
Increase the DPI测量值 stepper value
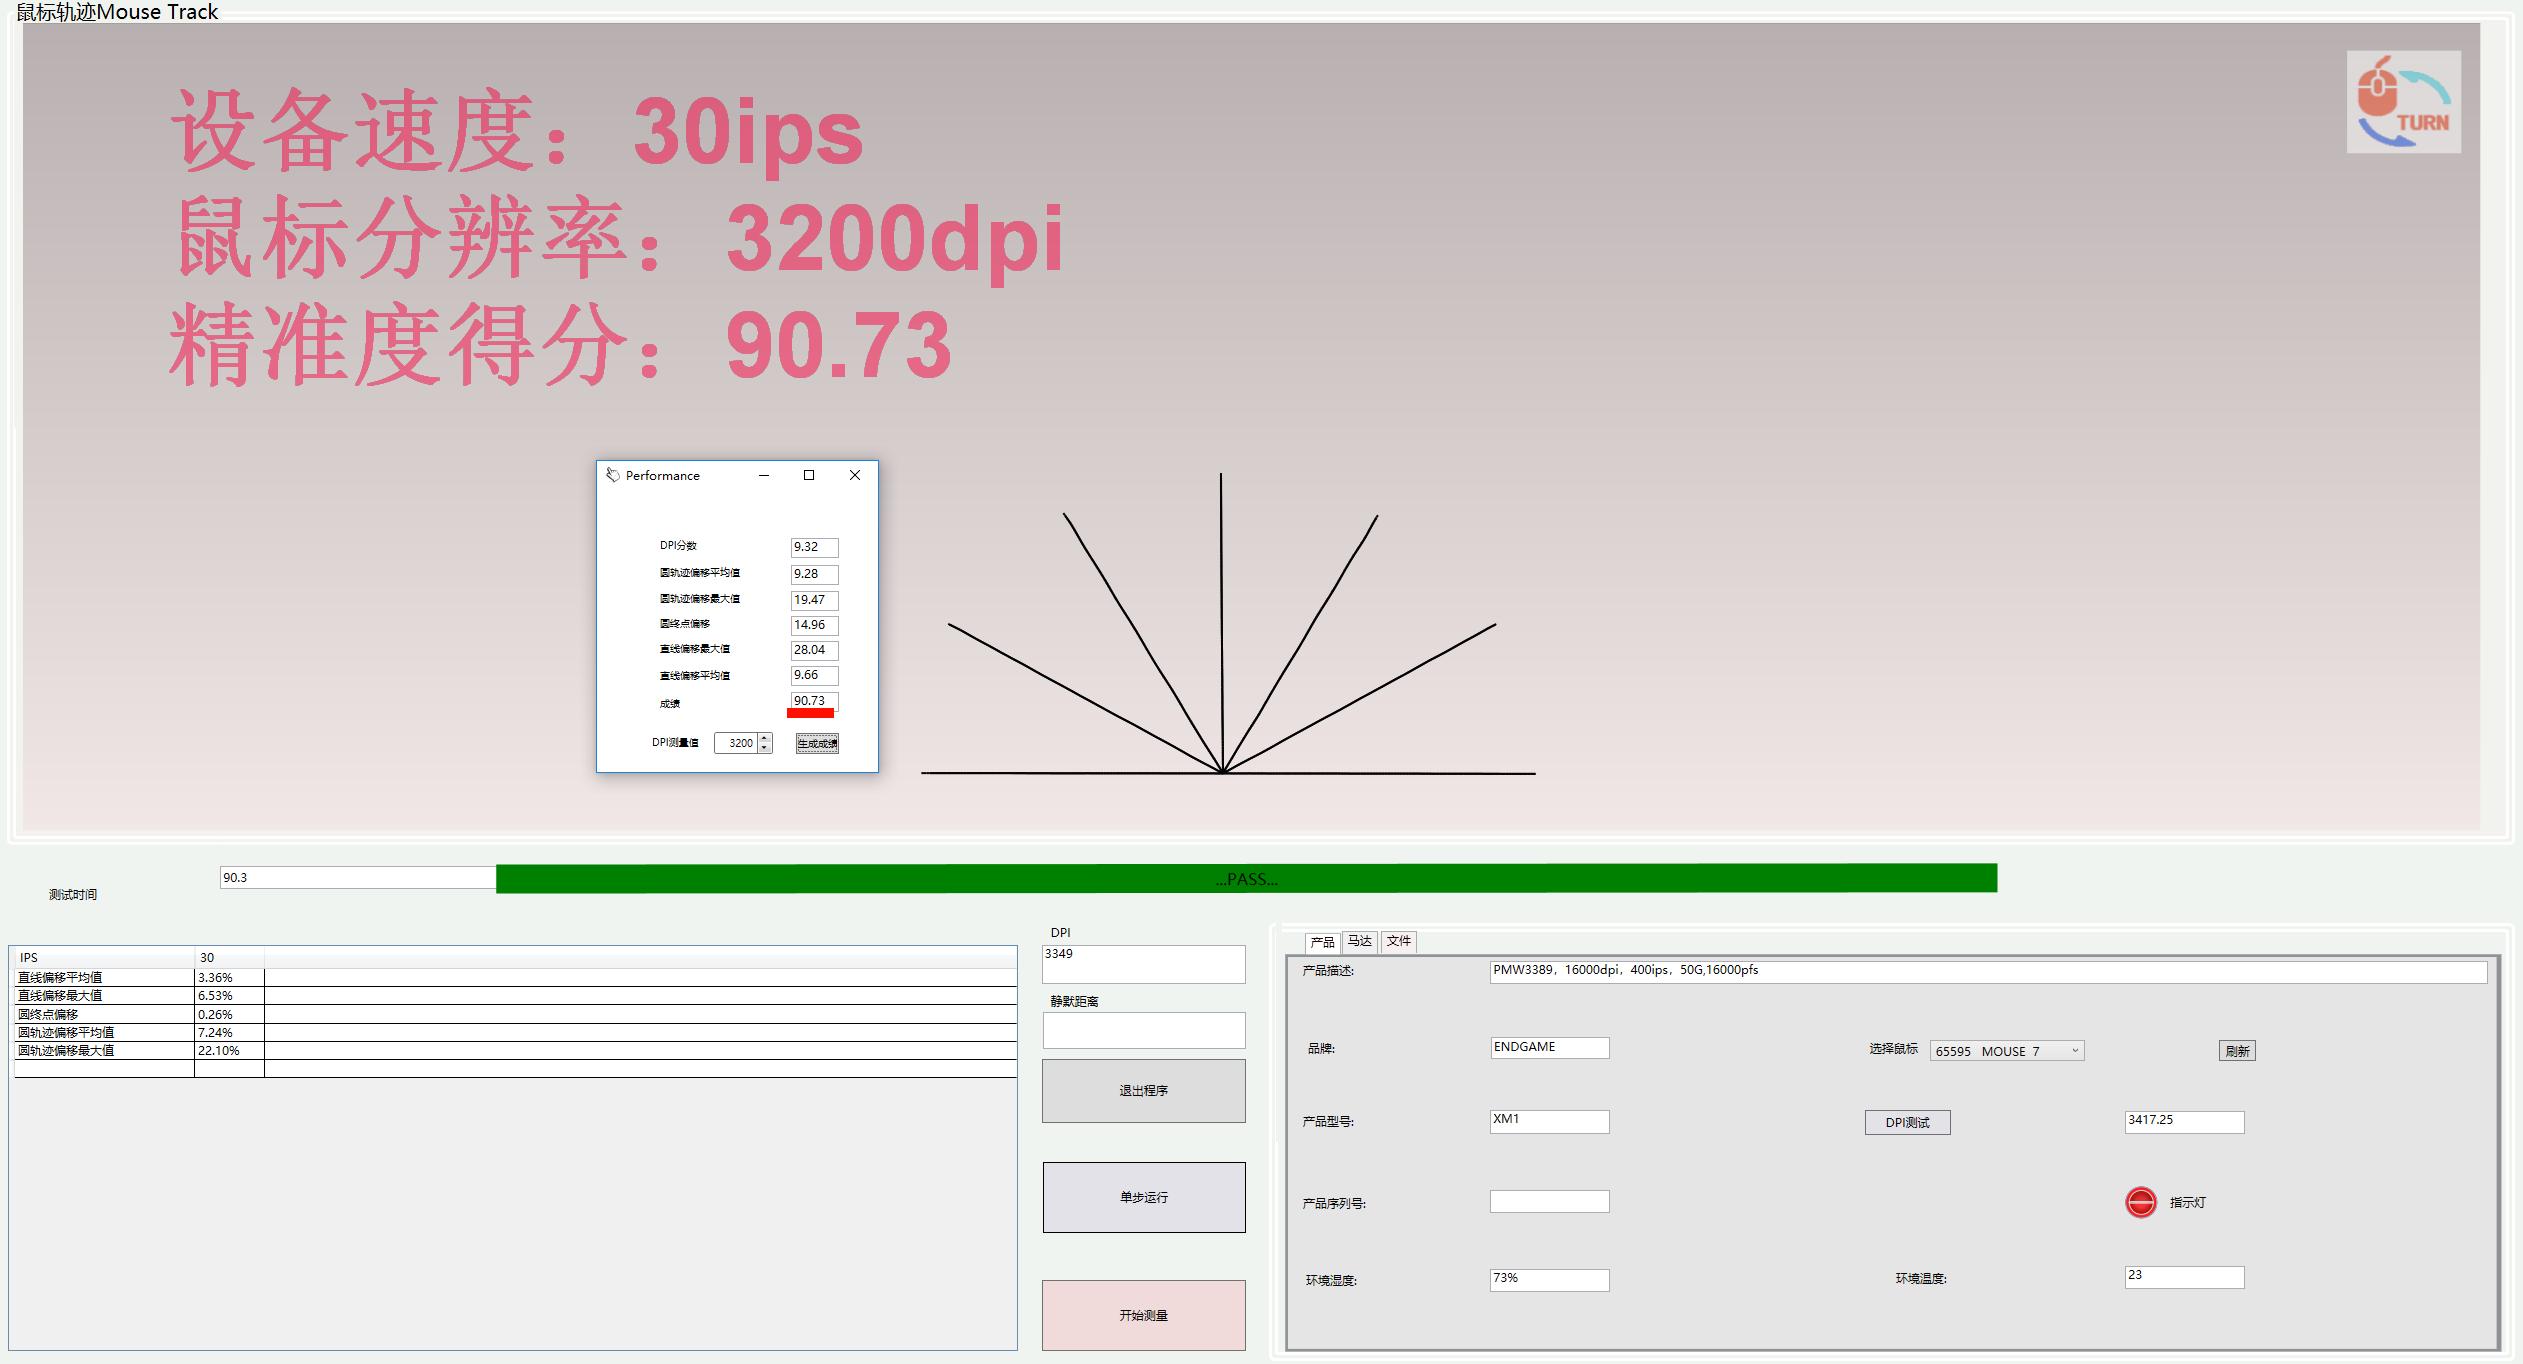click(x=765, y=738)
